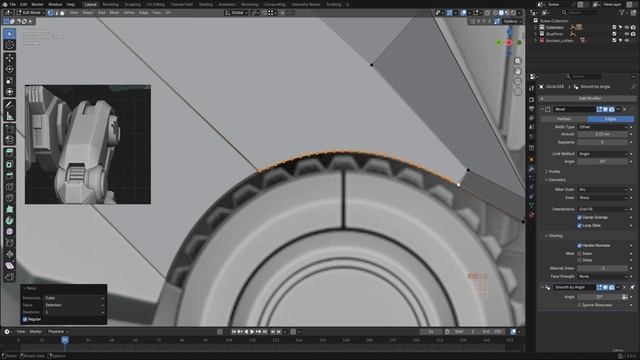Select the Measure tool

pyautogui.click(x=9, y=116)
